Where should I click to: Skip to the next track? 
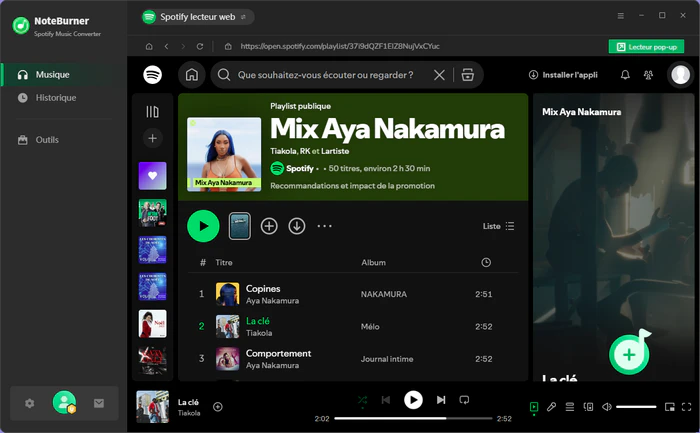tap(441, 400)
